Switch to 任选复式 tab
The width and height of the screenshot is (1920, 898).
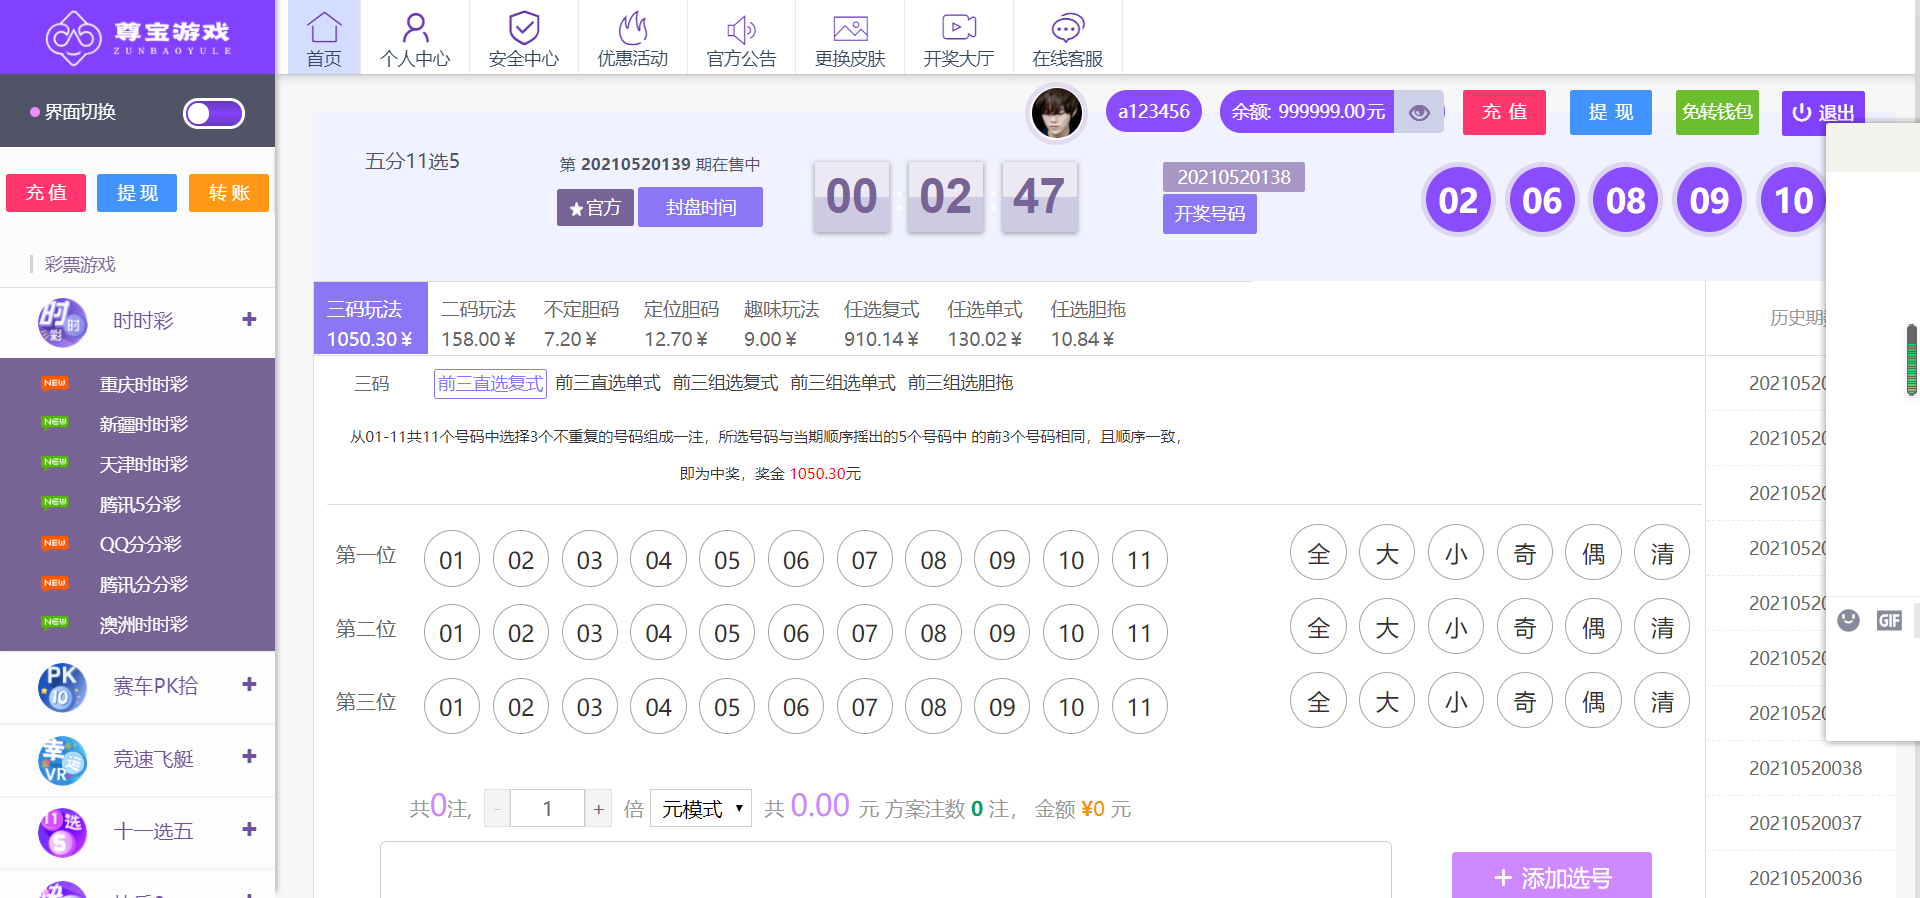[x=882, y=323]
